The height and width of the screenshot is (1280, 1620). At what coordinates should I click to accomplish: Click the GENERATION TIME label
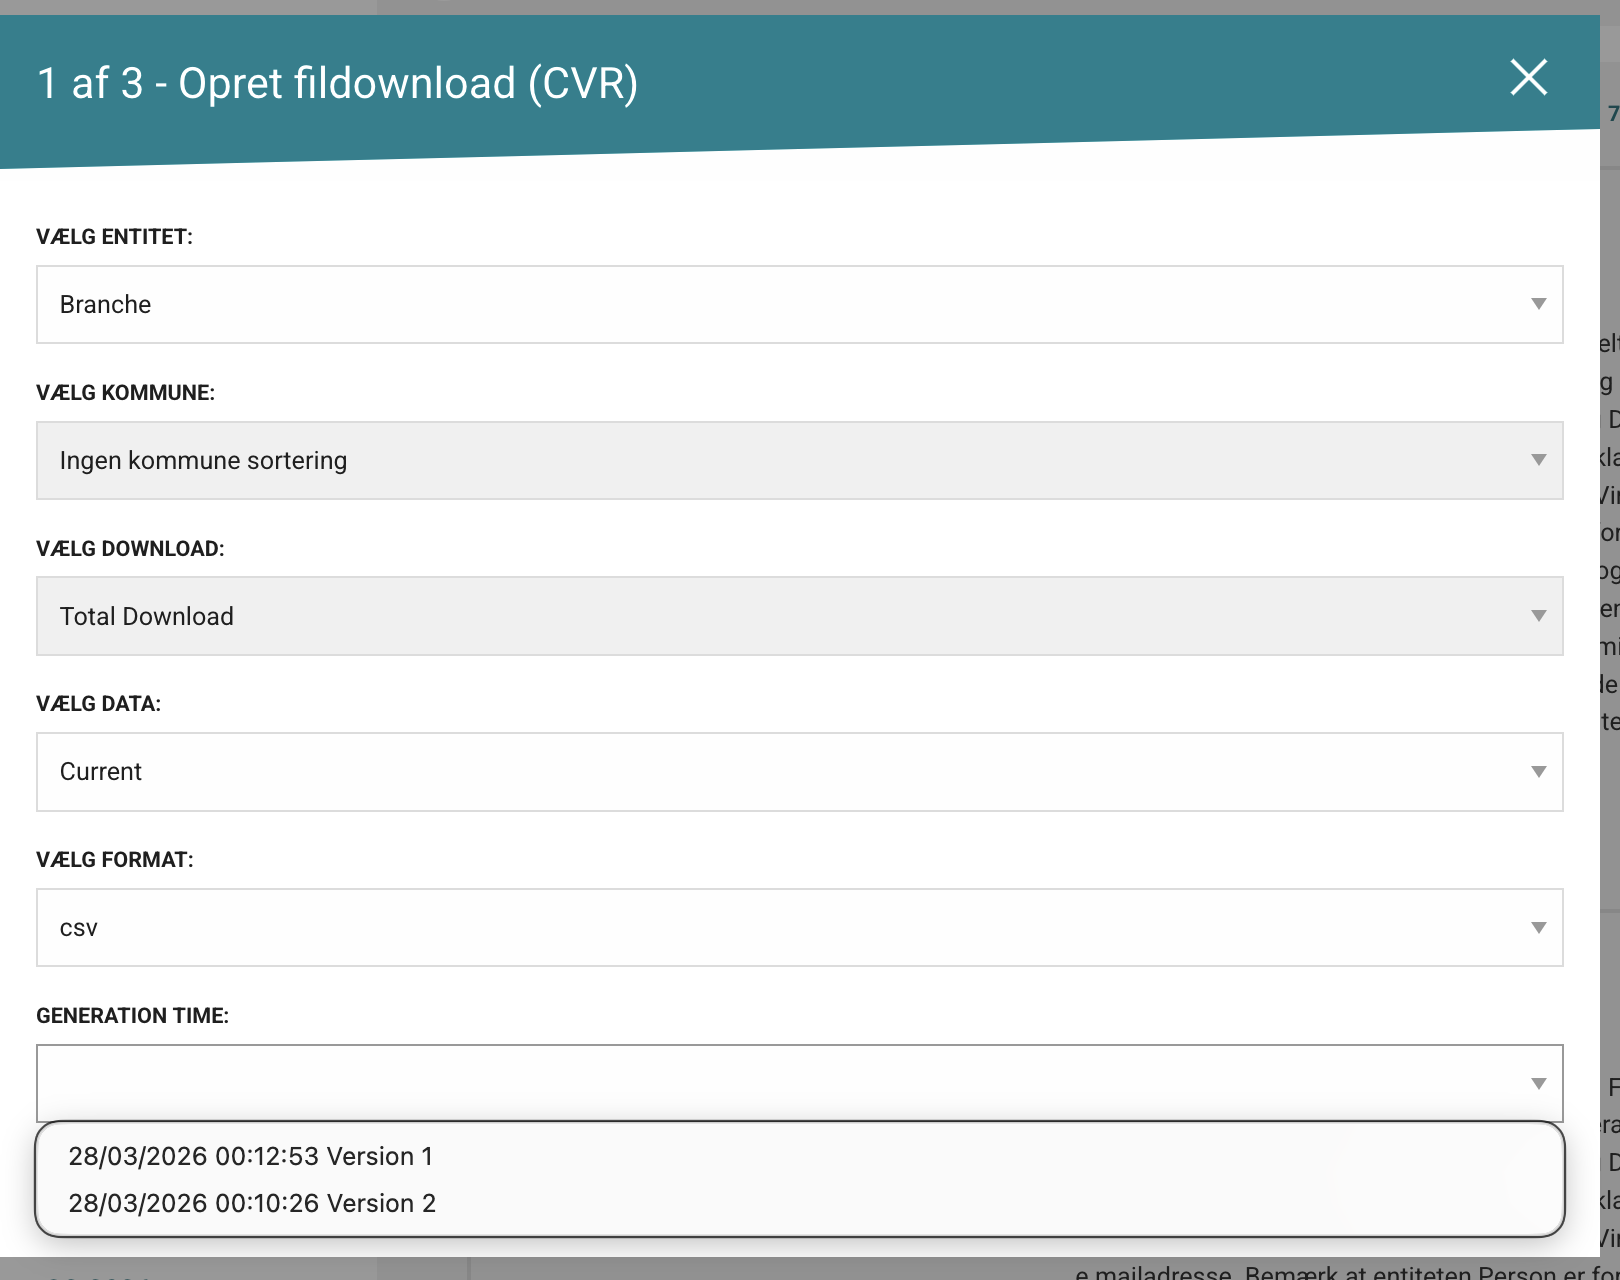pyautogui.click(x=132, y=1016)
